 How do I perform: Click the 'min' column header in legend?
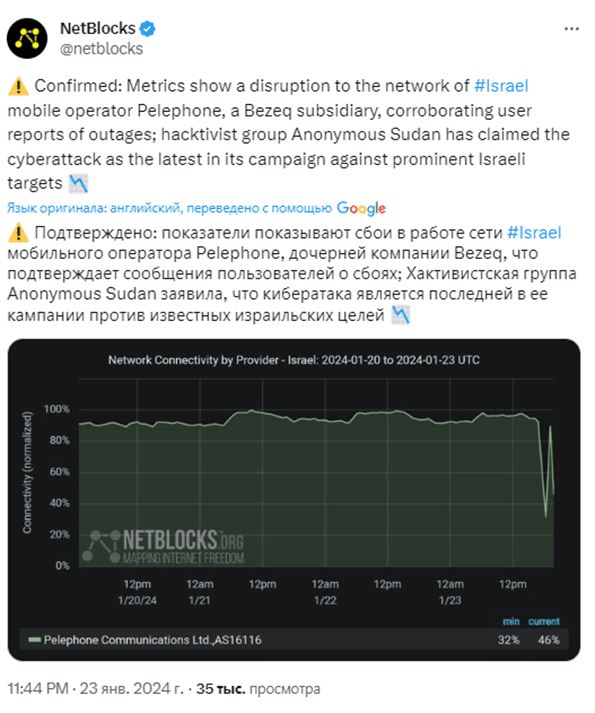(x=511, y=621)
